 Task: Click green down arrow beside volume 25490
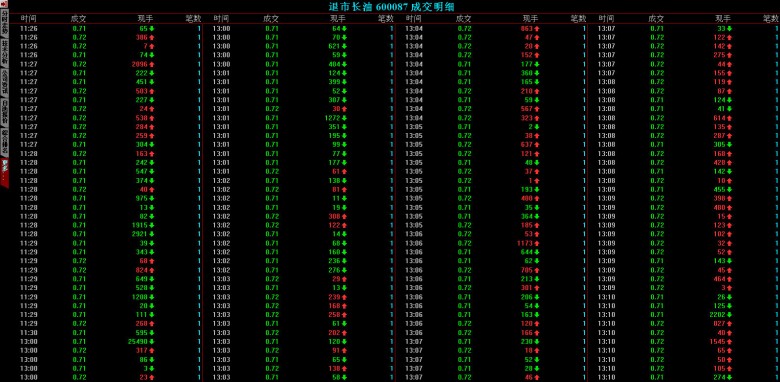tap(152, 342)
